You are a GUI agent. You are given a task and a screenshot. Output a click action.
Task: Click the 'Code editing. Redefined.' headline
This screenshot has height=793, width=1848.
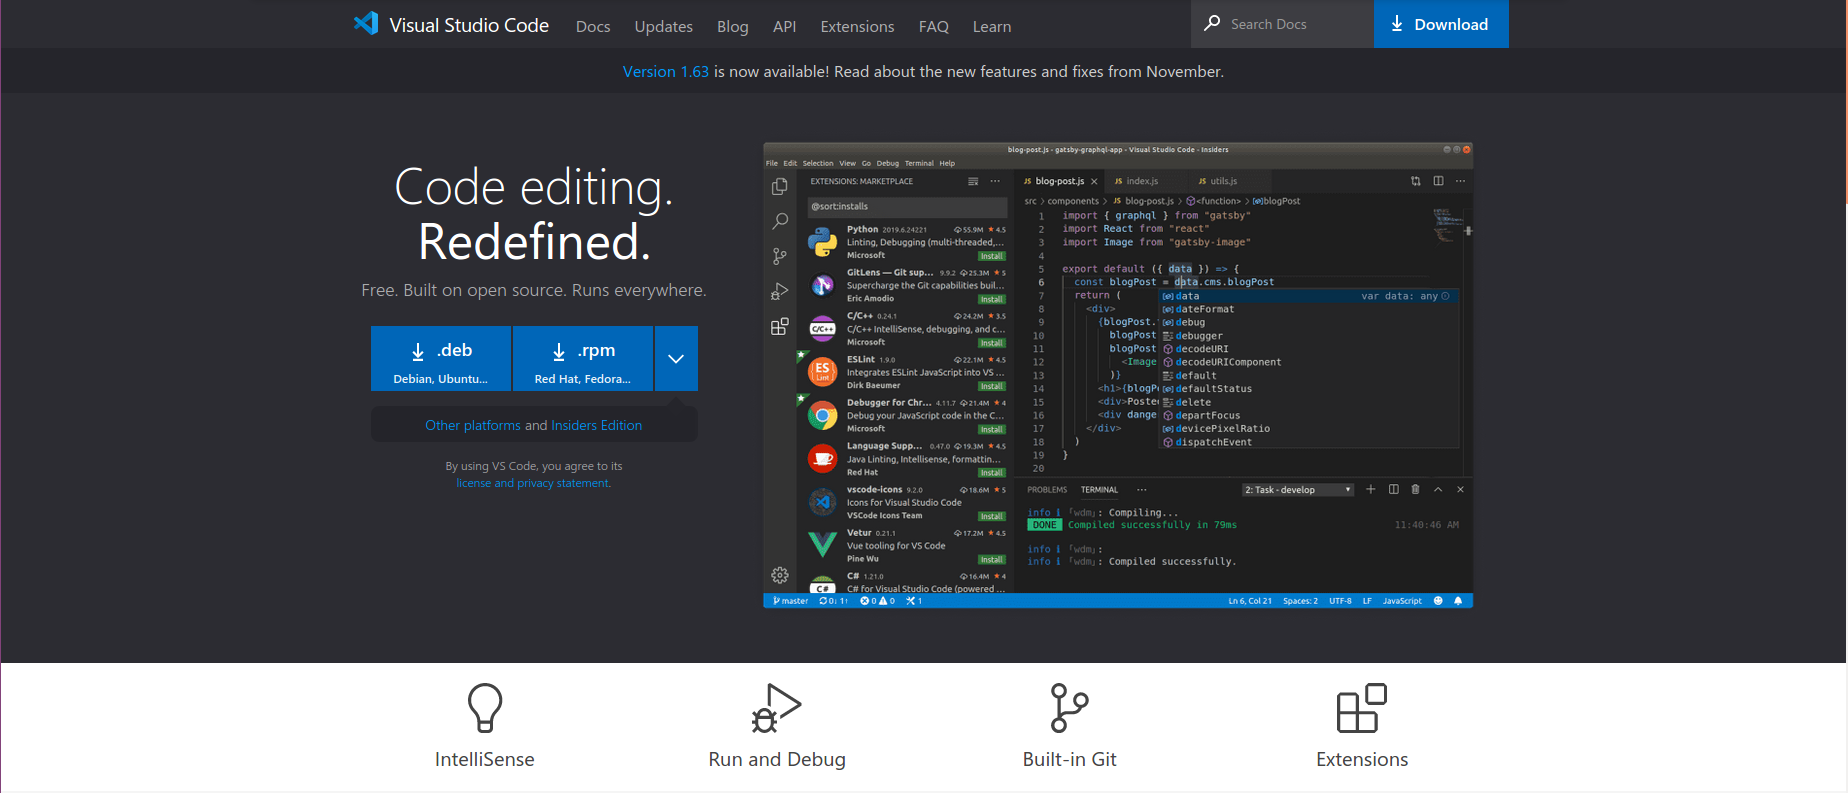[534, 214]
